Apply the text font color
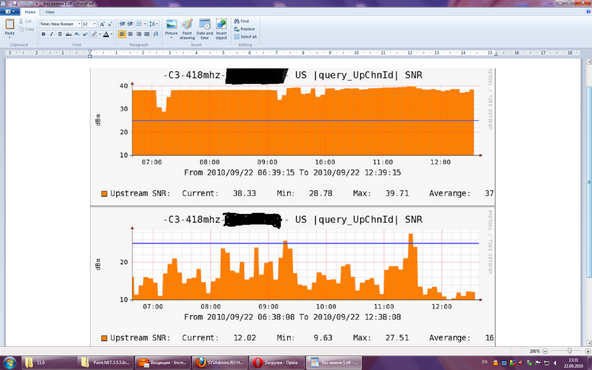This screenshot has height=370, width=592. tap(106, 34)
